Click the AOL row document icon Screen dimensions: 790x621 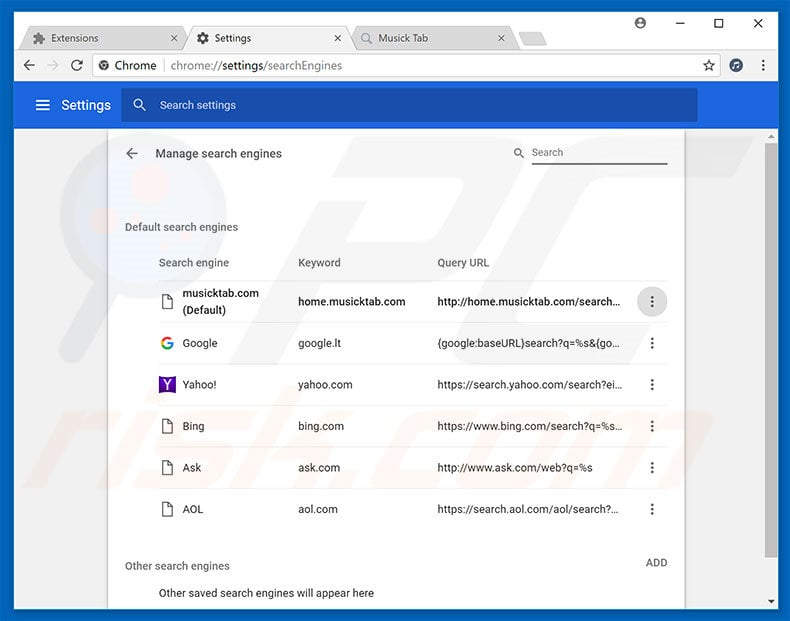167,509
